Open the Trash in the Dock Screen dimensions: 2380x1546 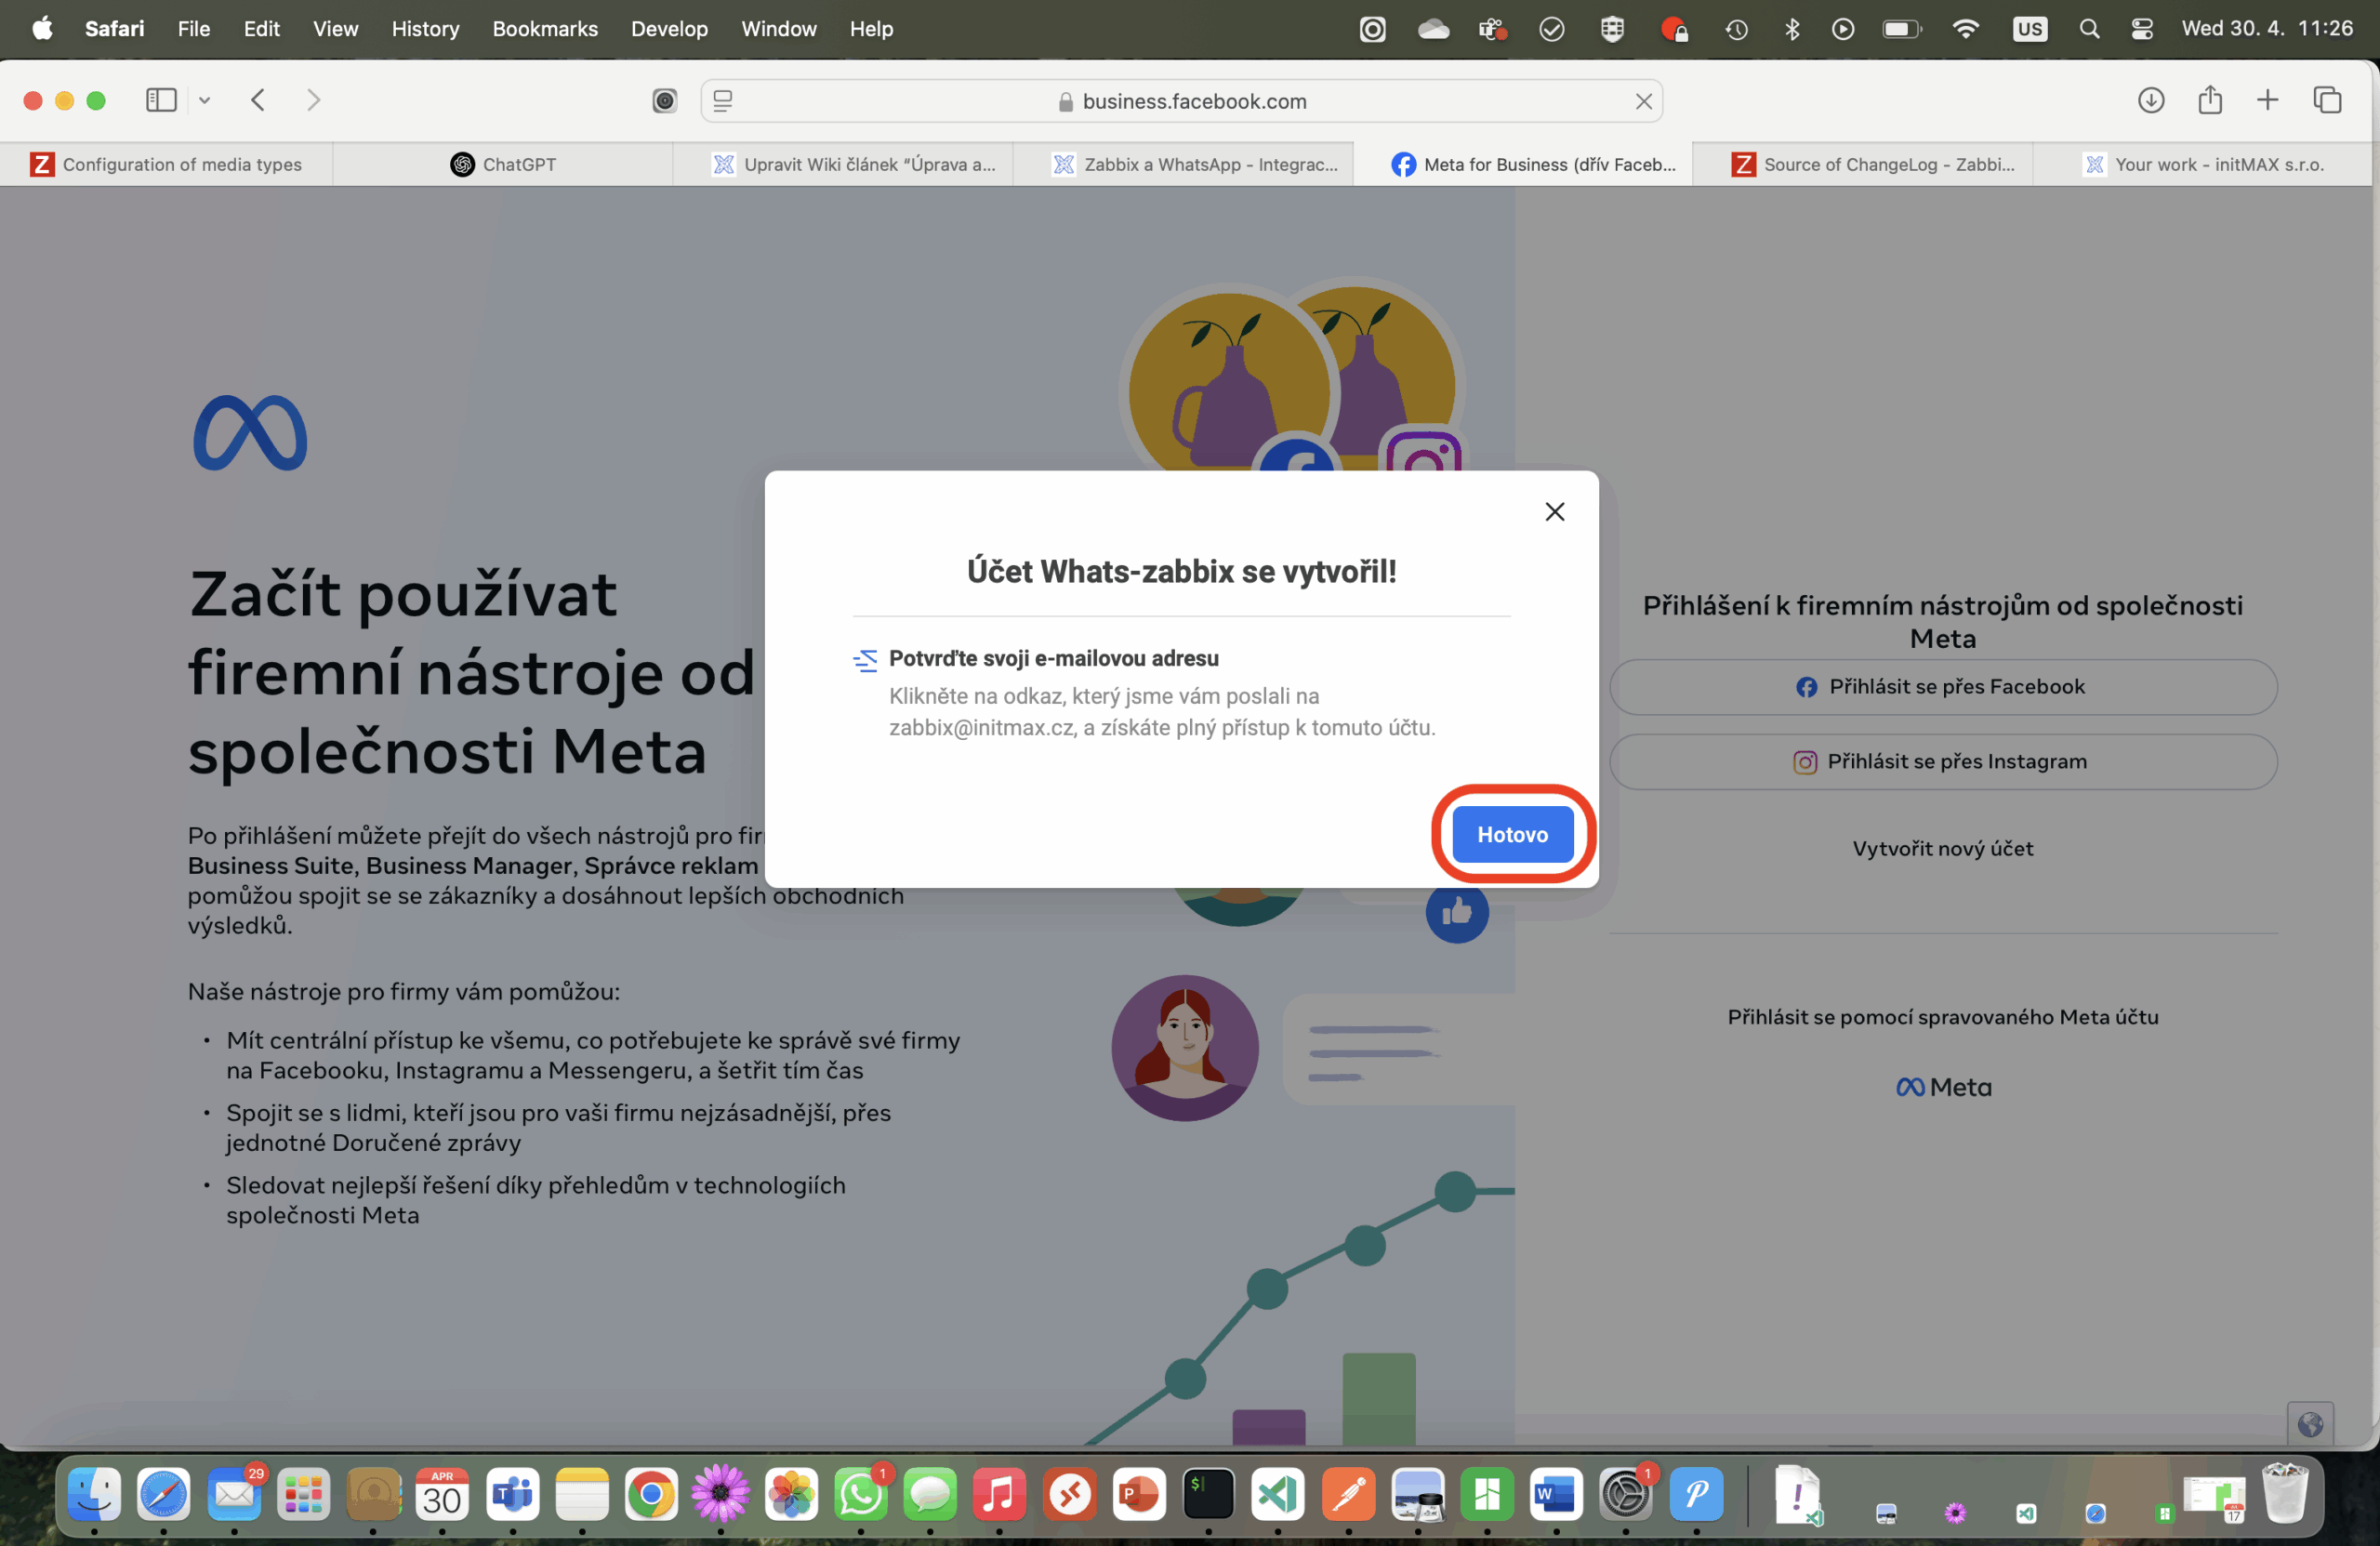click(x=2285, y=1494)
